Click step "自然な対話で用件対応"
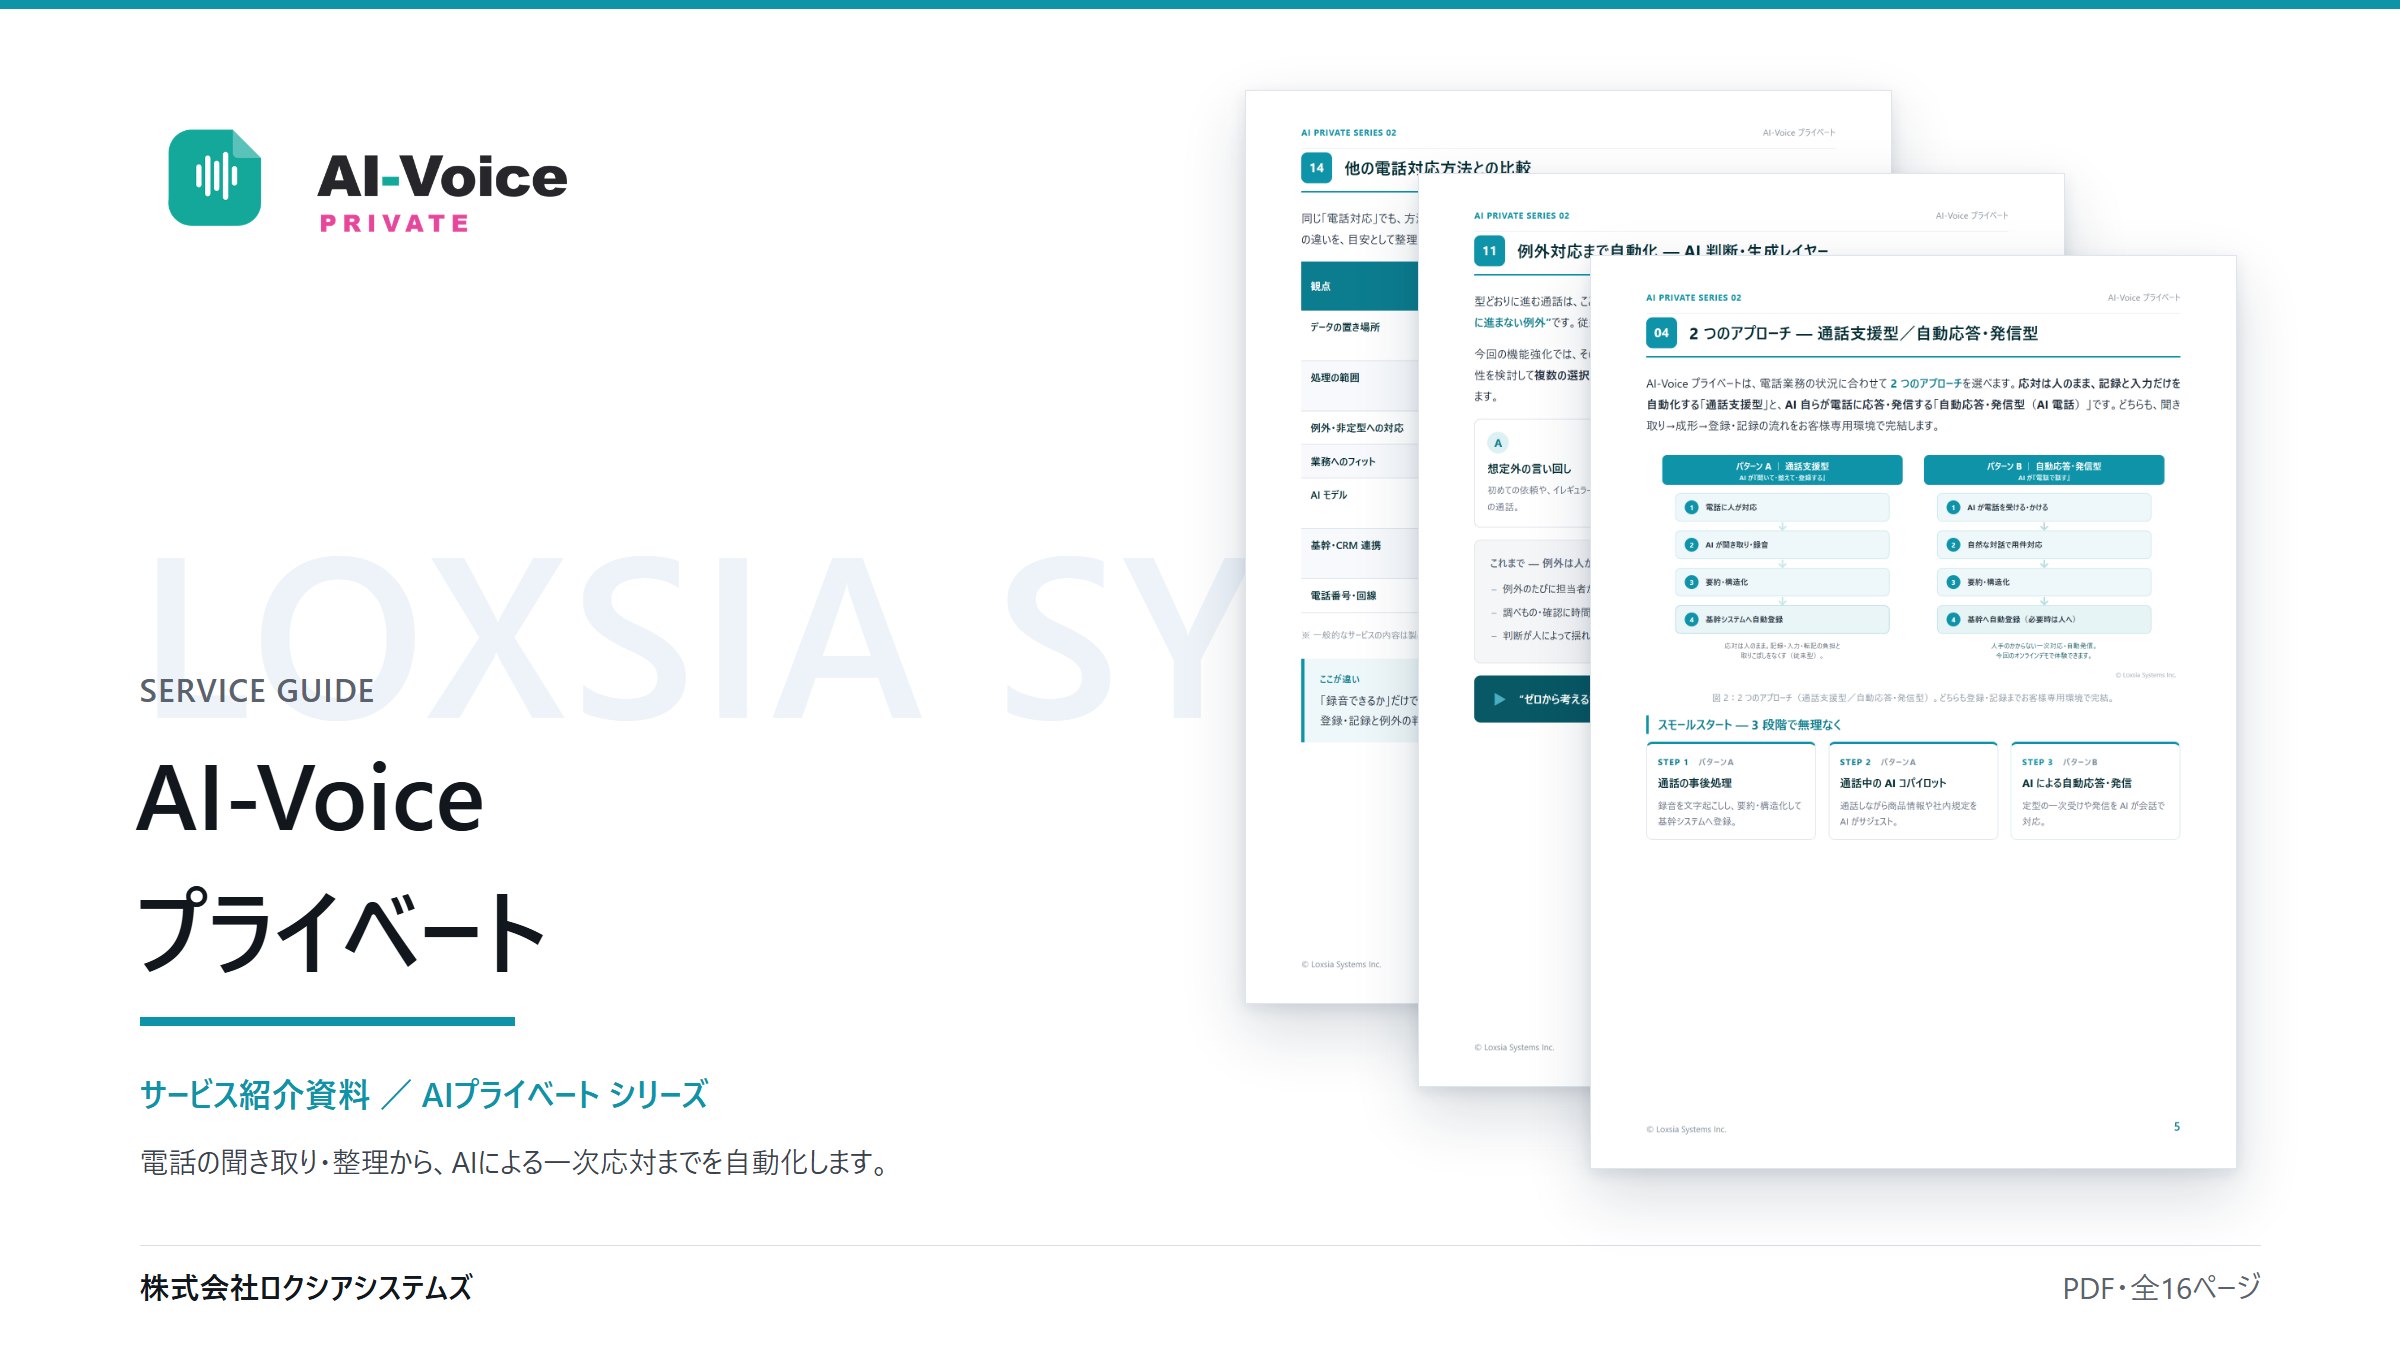This screenshot has width=2400, height=1350. (2044, 545)
